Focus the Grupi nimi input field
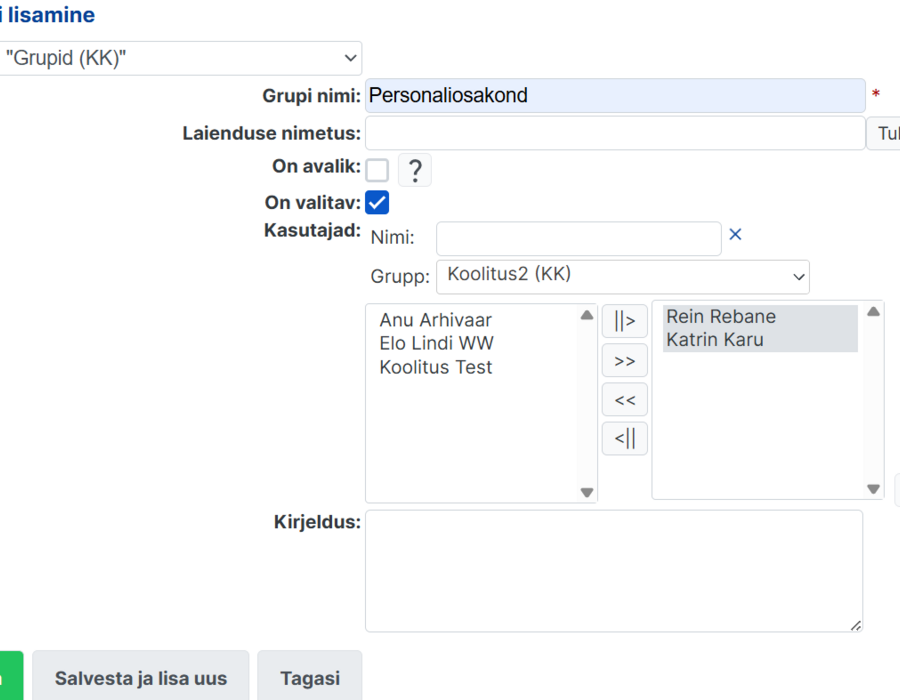This screenshot has width=900, height=700. (x=615, y=95)
